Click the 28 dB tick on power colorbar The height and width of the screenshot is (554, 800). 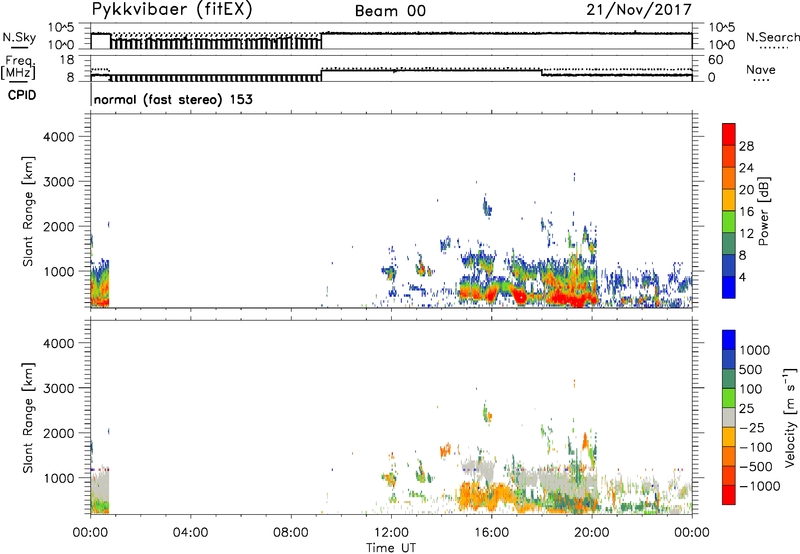(x=746, y=146)
